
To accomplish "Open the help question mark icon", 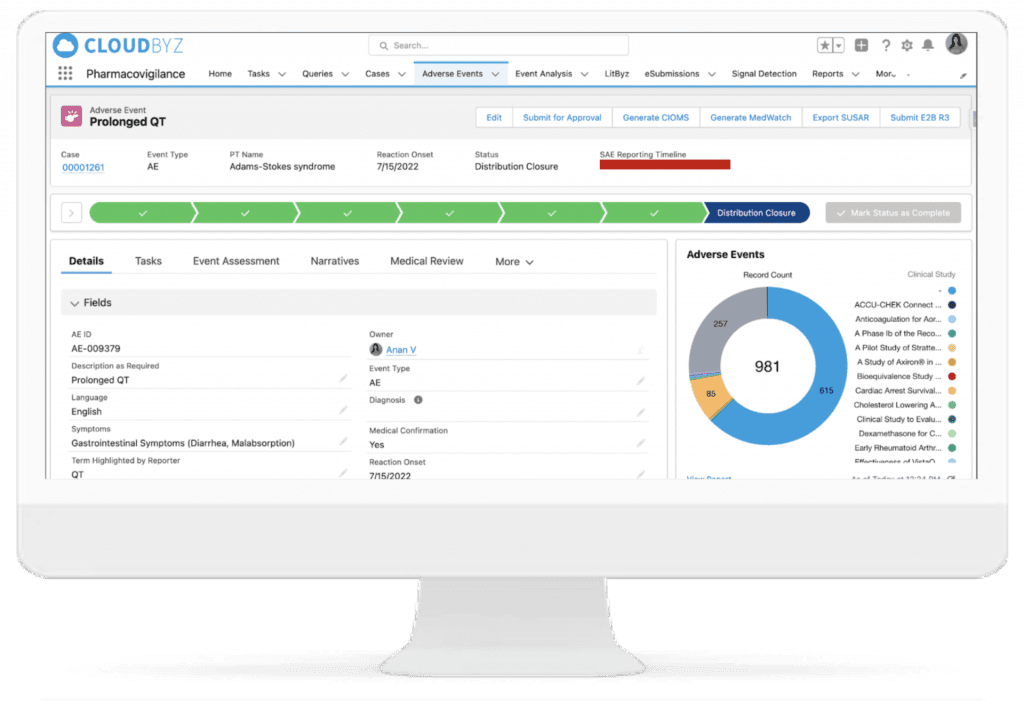I will coord(886,45).
